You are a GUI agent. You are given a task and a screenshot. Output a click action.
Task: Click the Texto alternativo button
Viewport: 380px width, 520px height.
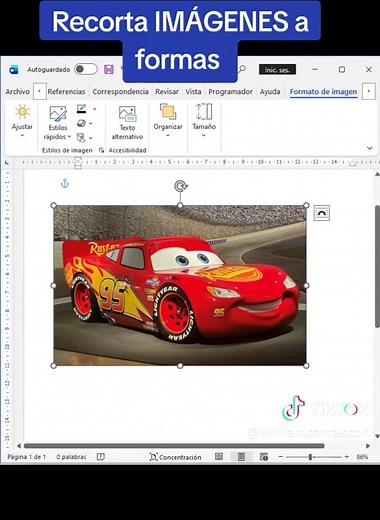[127, 123]
